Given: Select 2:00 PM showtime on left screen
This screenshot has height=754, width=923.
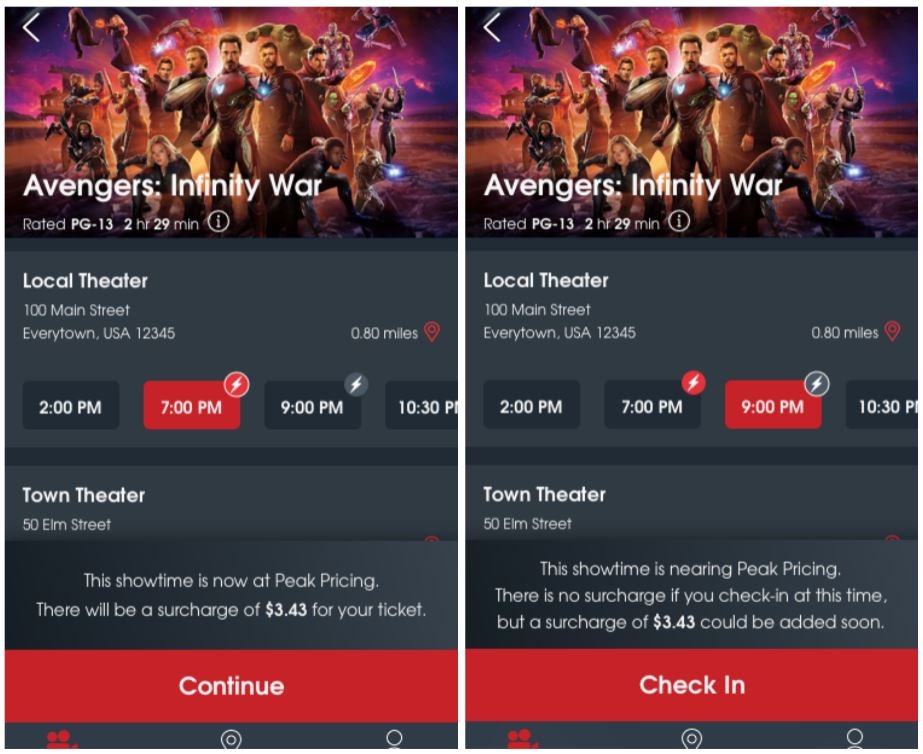Looking at the screenshot, I should click(71, 406).
